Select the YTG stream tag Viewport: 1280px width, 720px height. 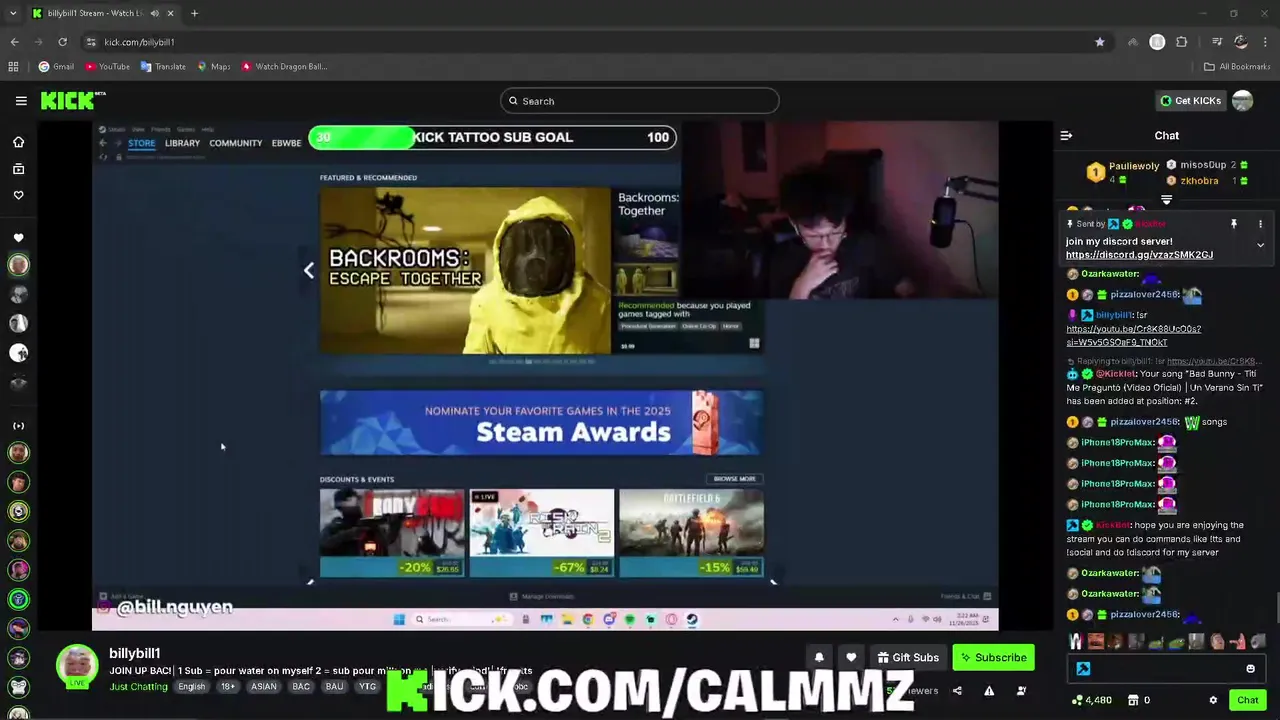[x=367, y=687]
